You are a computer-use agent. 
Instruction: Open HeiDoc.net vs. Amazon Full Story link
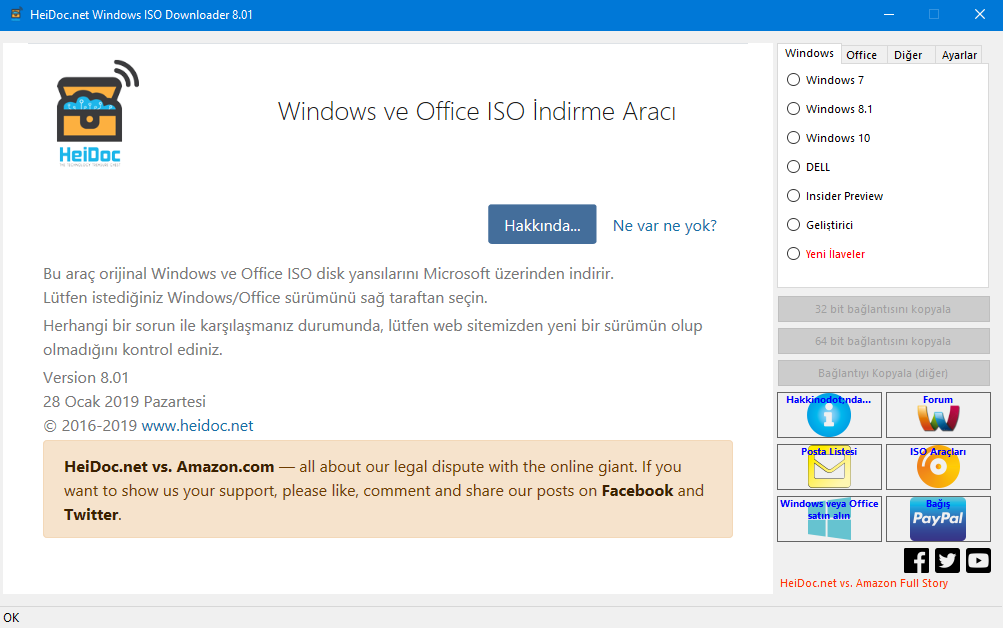864,583
